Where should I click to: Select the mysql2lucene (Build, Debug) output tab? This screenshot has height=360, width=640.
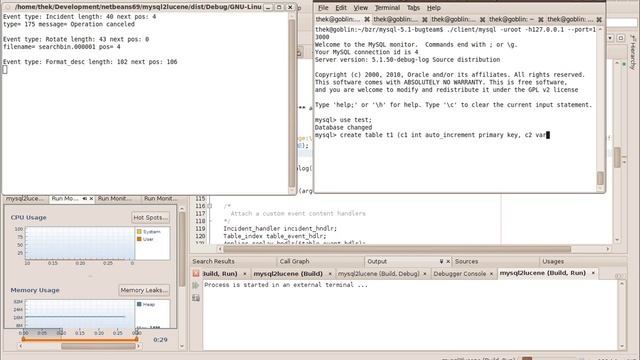click(378, 273)
